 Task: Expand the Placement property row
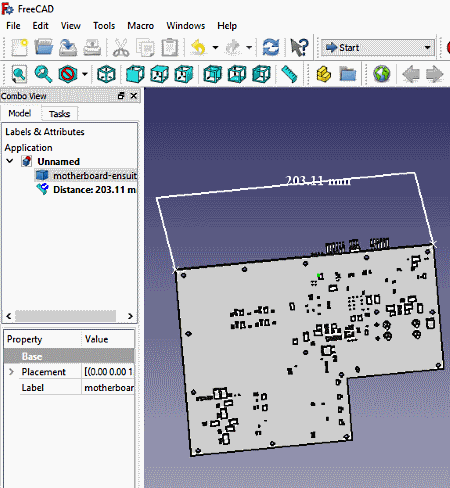[11, 372]
